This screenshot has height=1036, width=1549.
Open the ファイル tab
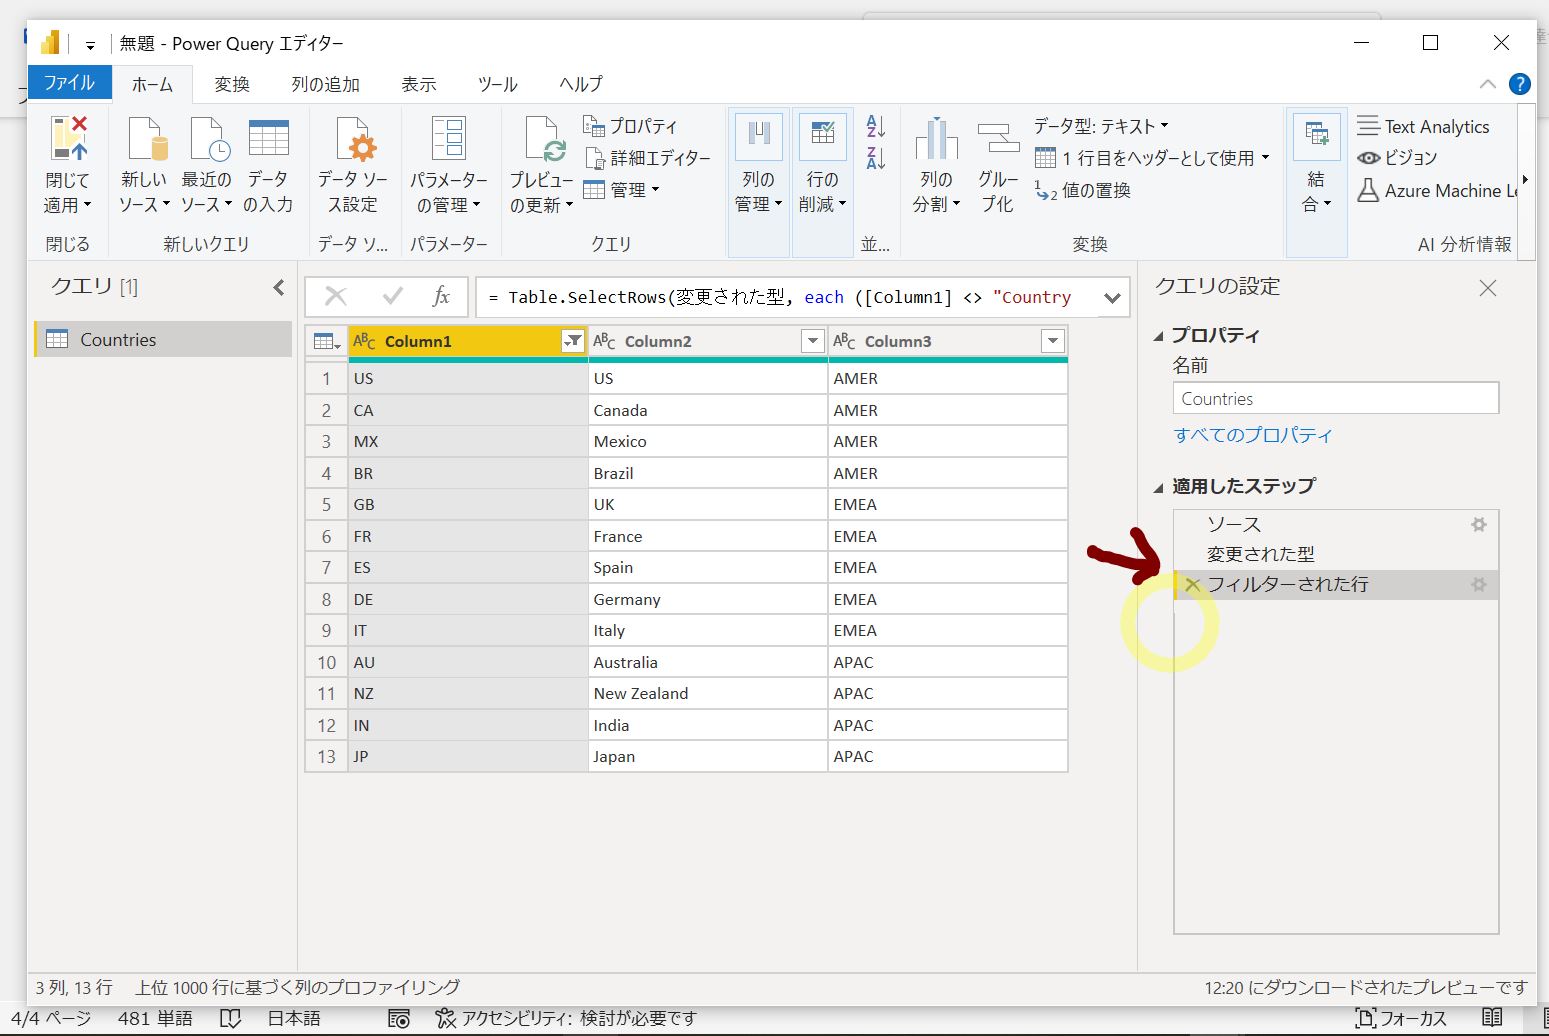69,83
